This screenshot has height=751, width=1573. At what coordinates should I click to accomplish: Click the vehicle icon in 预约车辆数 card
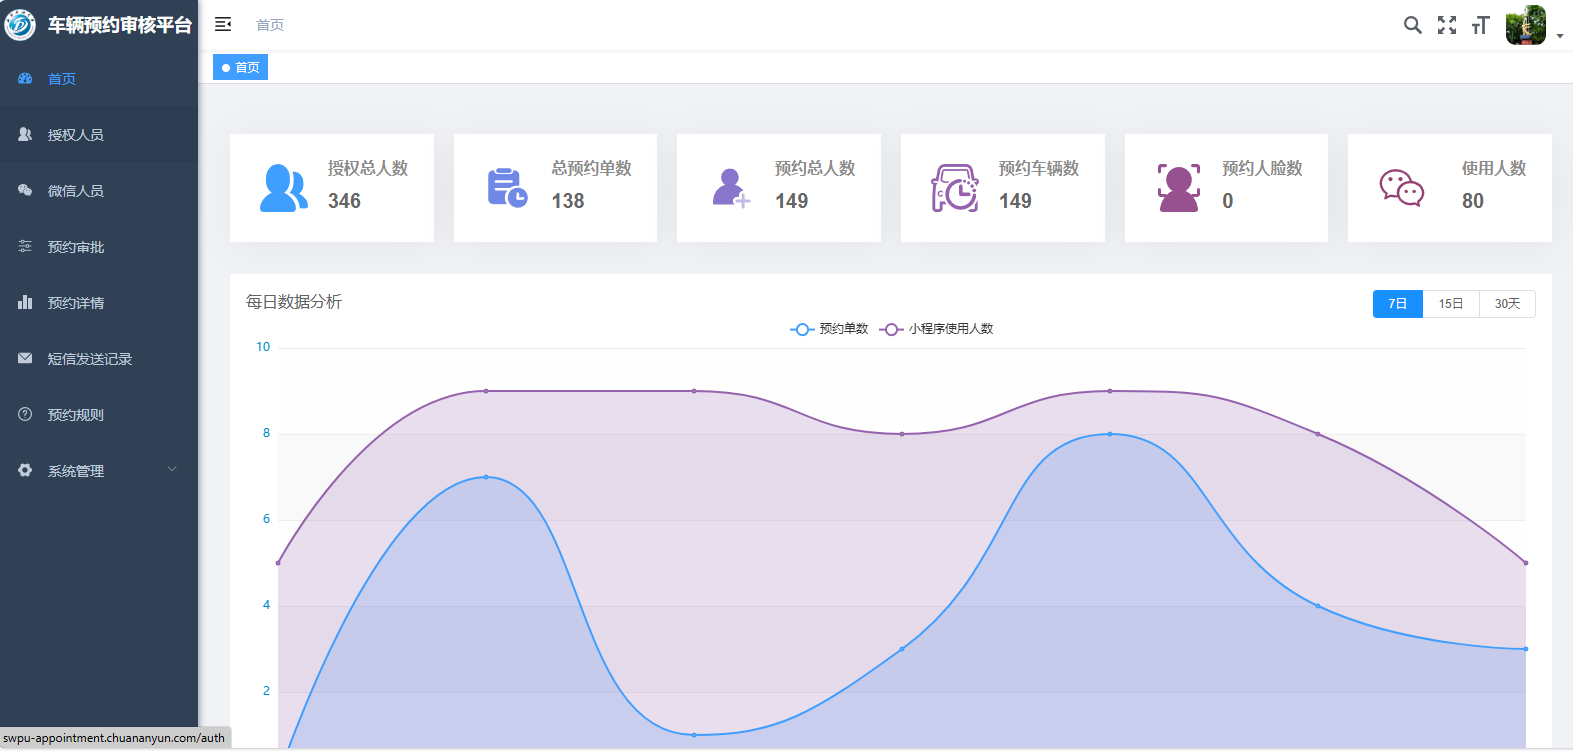(955, 188)
